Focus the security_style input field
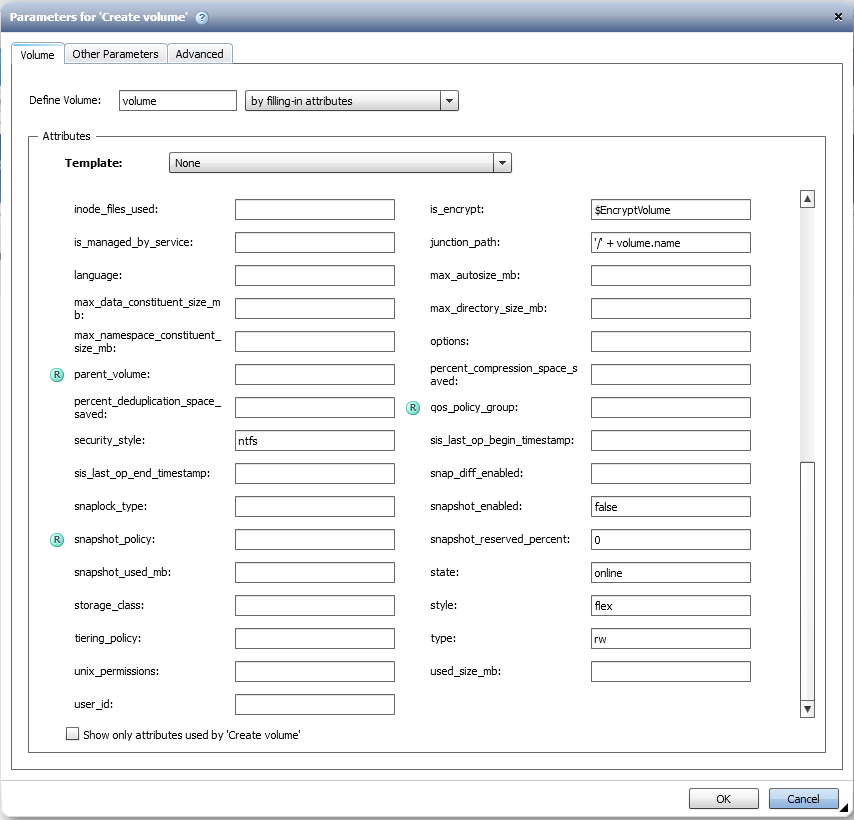The height and width of the screenshot is (820, 854). tap(314, 441)
